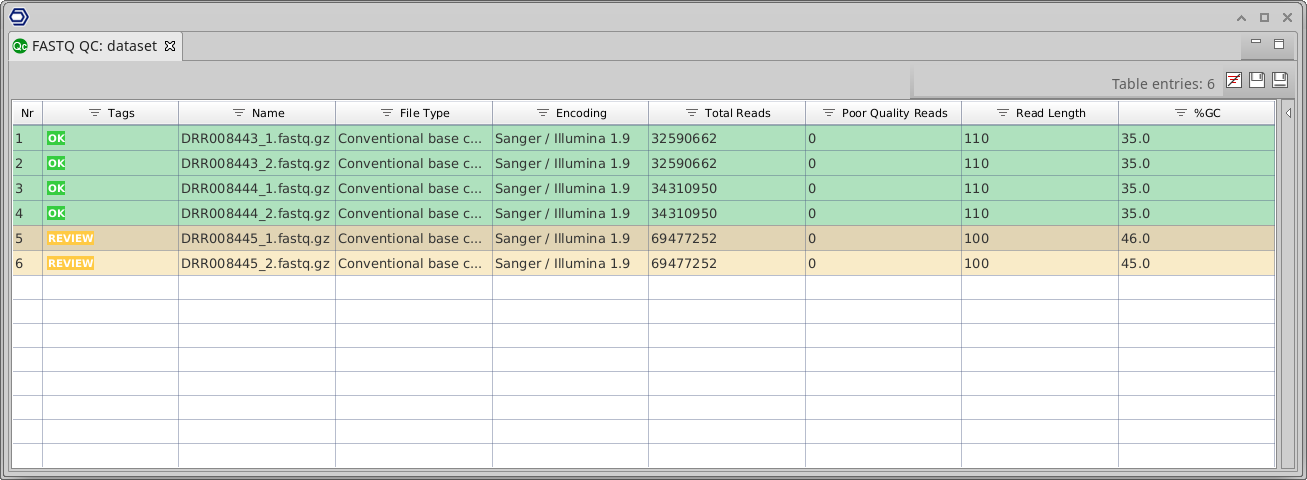Click the rightmost save icon in the toolbar

(x=1279, y=80)
